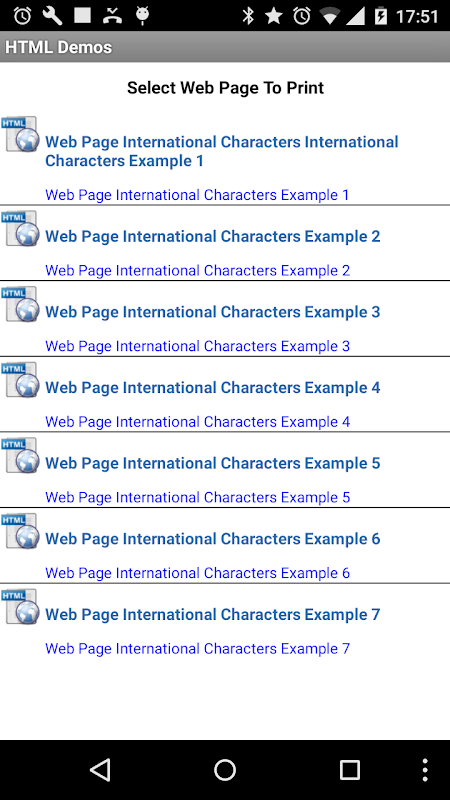Open bold title Web Page International Characters Example 6
This screenshot has width=450, height=800.
pos(213,539)
